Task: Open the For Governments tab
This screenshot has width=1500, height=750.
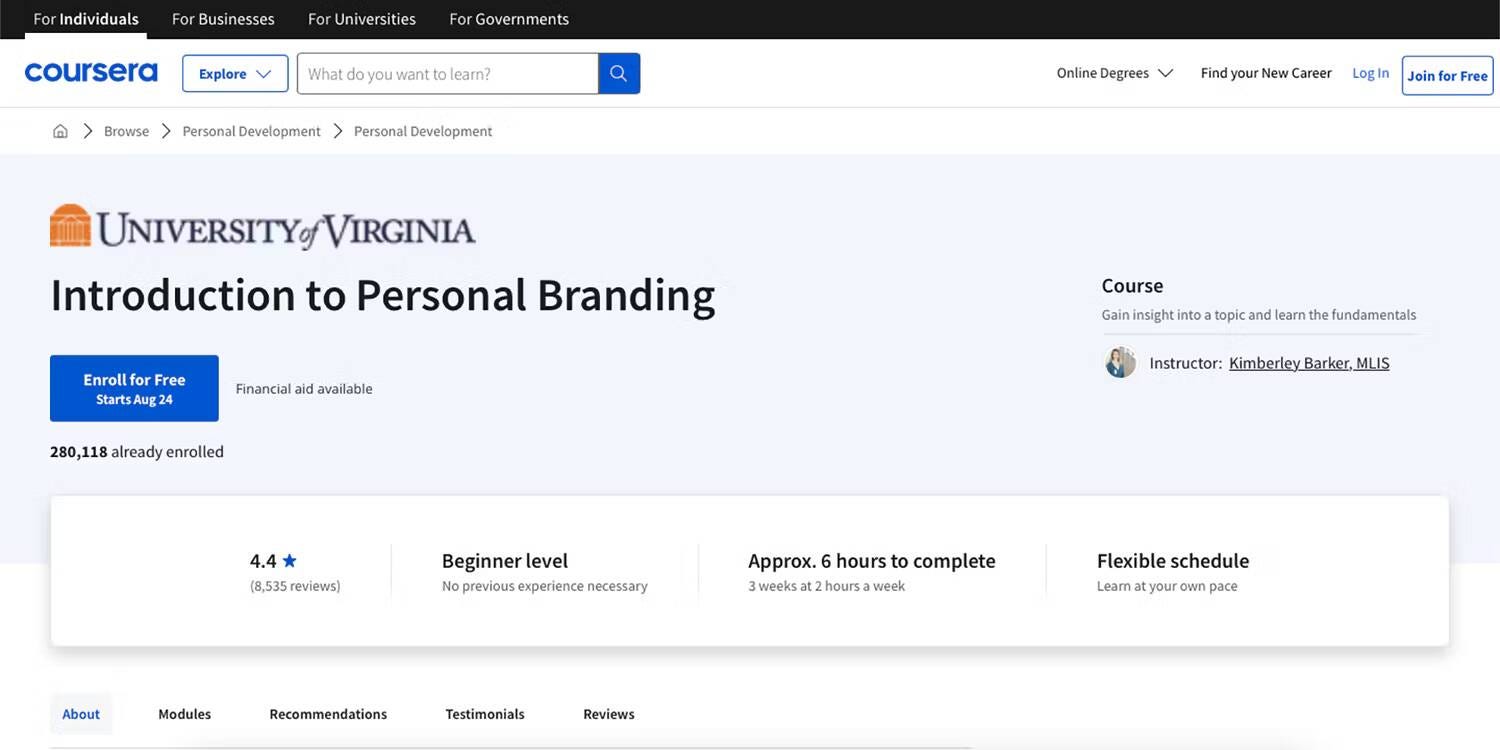Action: [508, 19]
